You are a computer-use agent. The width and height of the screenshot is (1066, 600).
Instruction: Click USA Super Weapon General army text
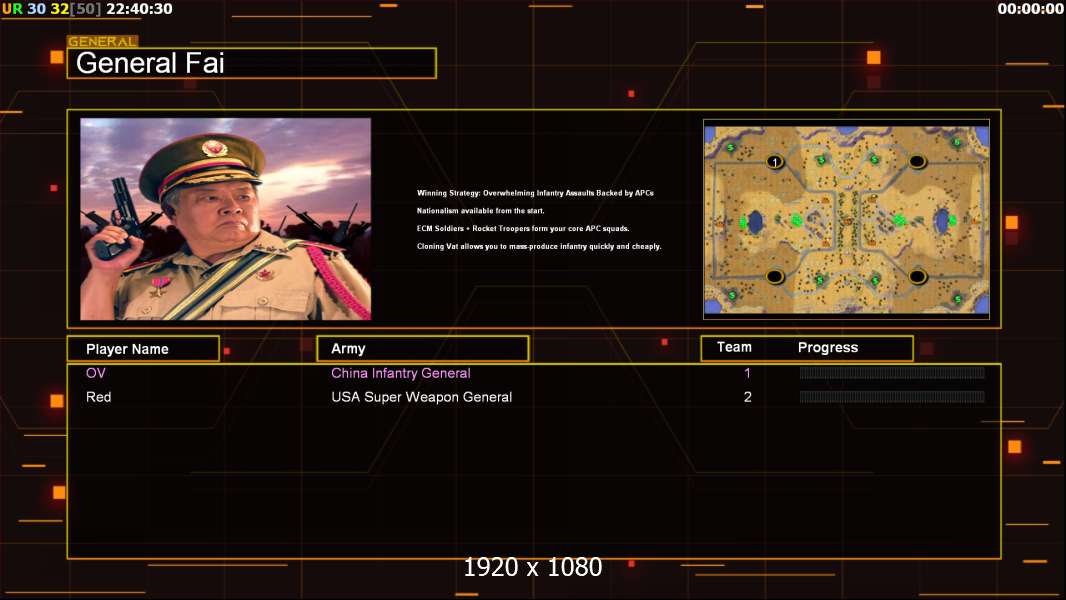(x=422, y=397)
